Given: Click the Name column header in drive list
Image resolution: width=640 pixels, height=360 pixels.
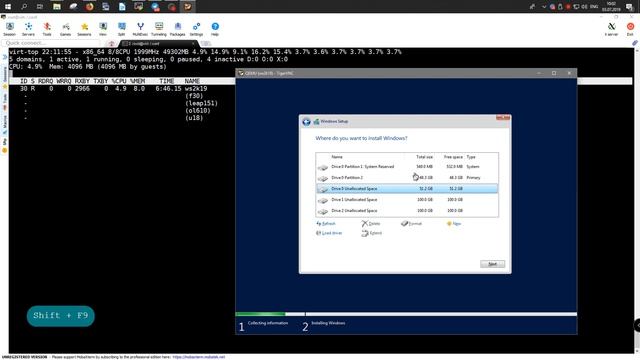Looking at the screenshot, I should 337,157.
